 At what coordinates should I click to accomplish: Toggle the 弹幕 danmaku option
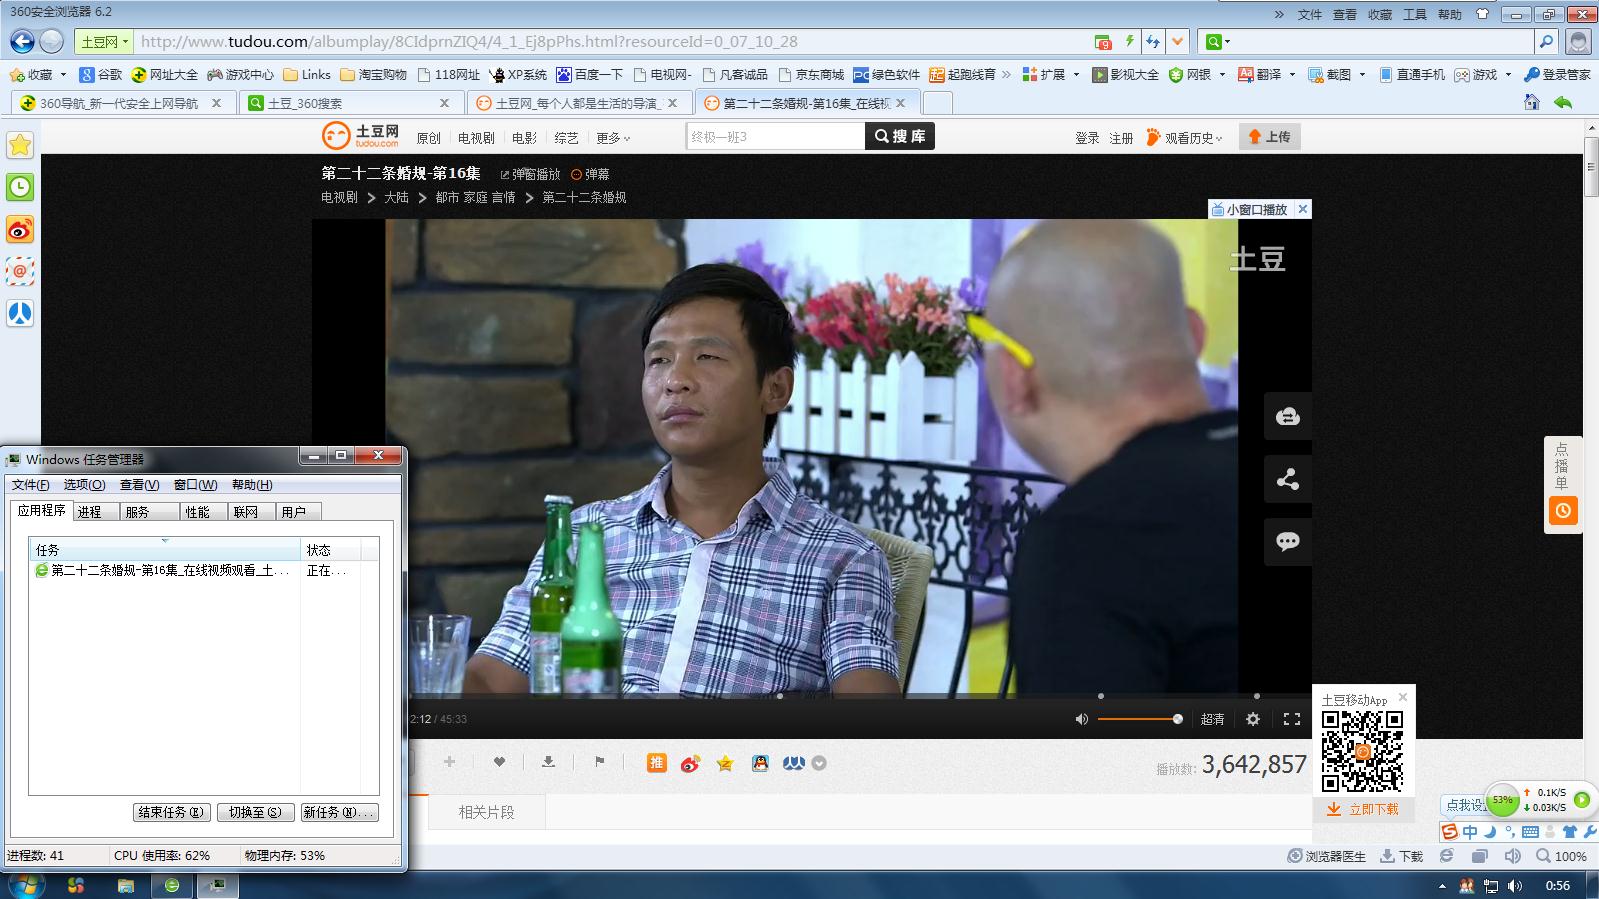tap(590, 174)
